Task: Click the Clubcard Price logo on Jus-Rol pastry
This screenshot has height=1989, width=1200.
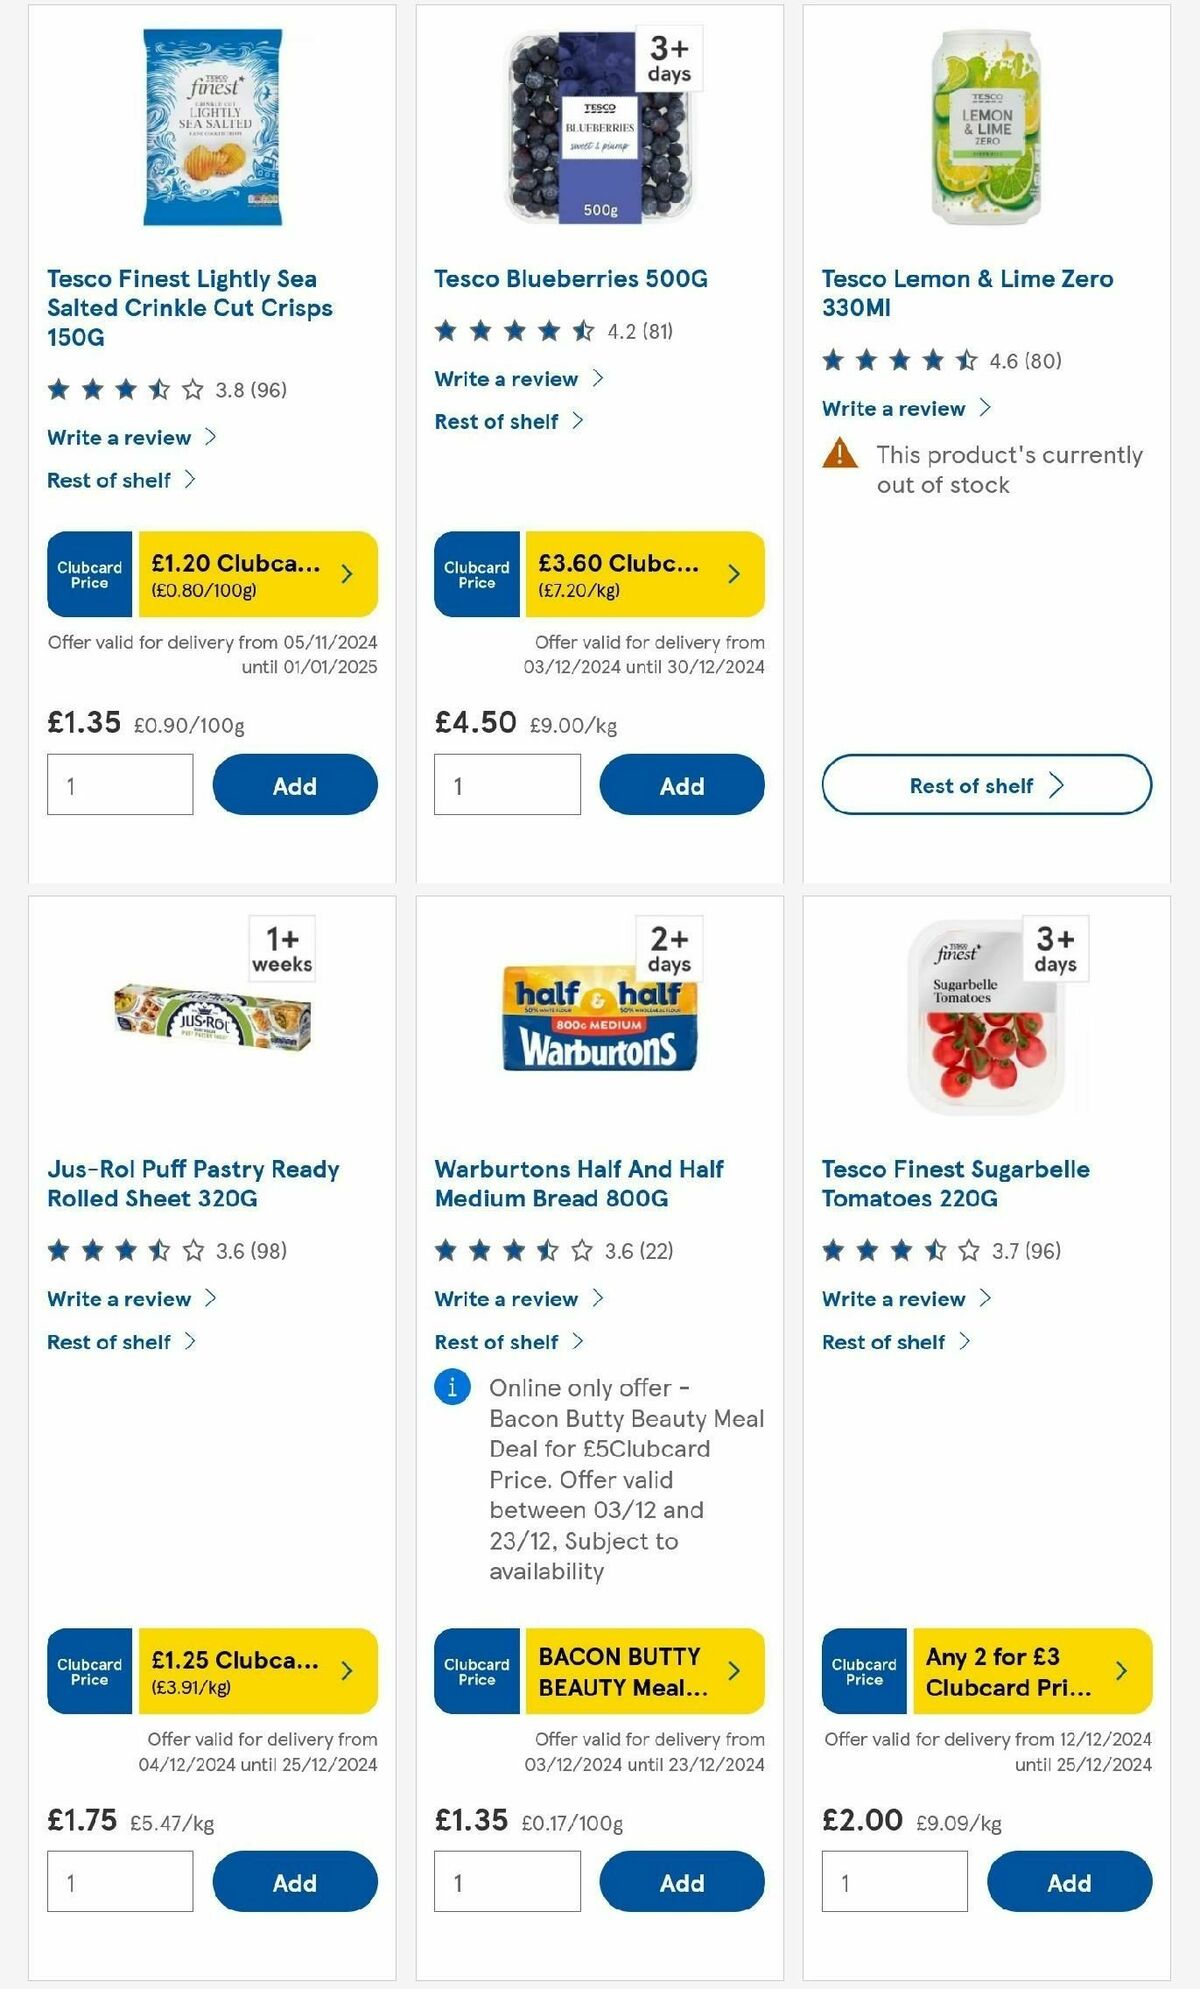Action: [x=88, y=1671]
